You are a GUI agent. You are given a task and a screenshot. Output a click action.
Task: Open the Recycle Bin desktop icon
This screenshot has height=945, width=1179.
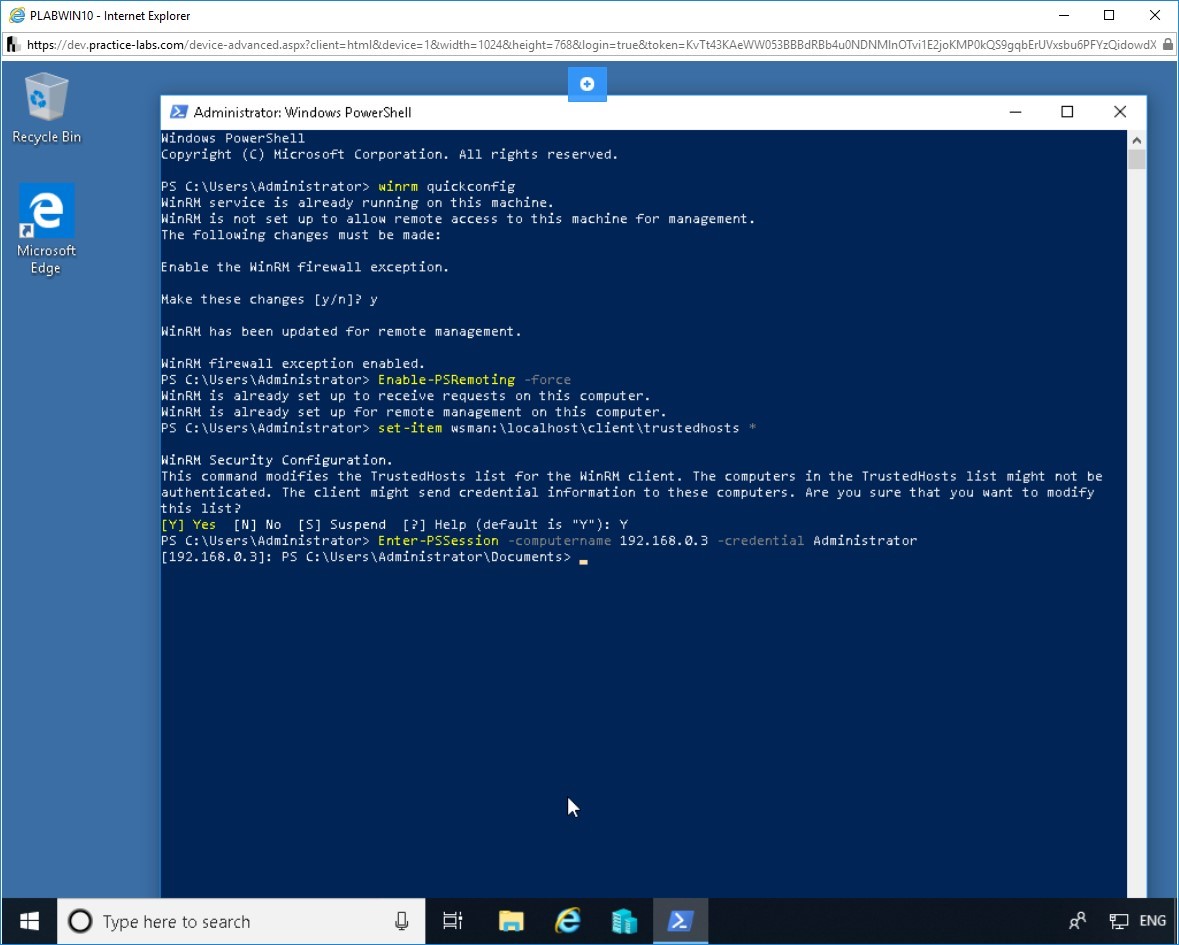(x=47, y=108)
